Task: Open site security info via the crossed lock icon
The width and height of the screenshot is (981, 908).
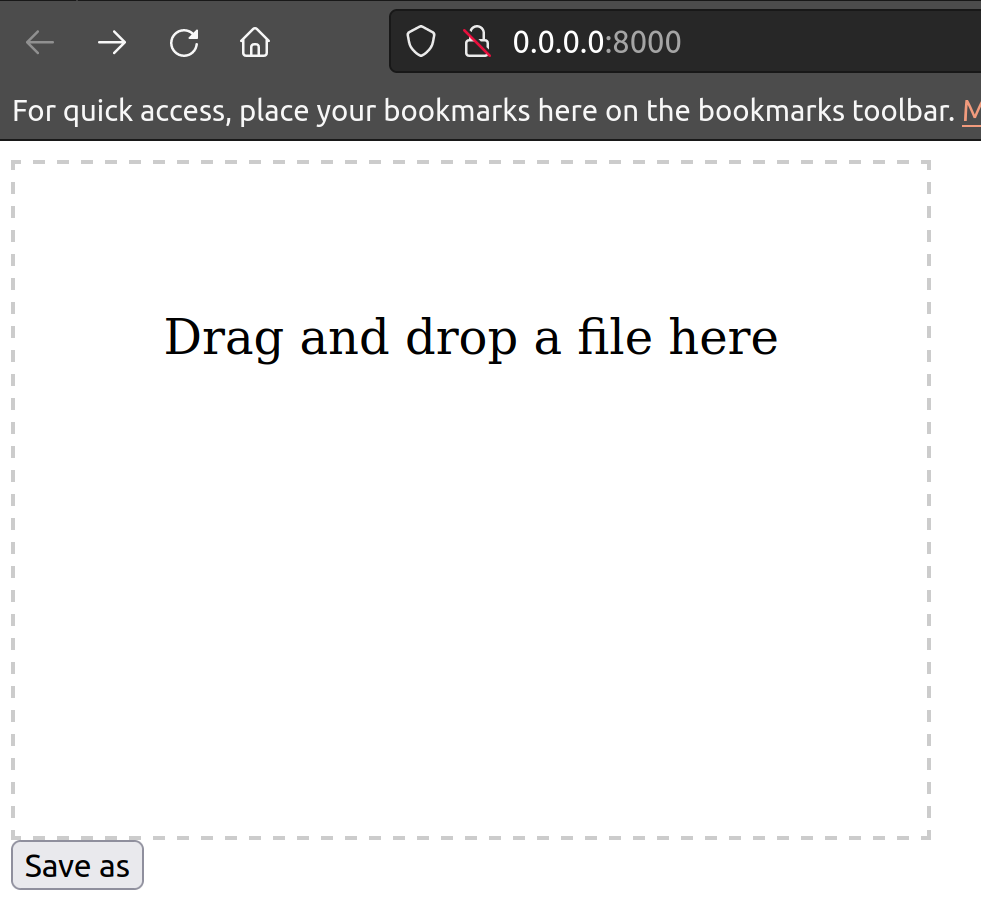Action: 476,41
